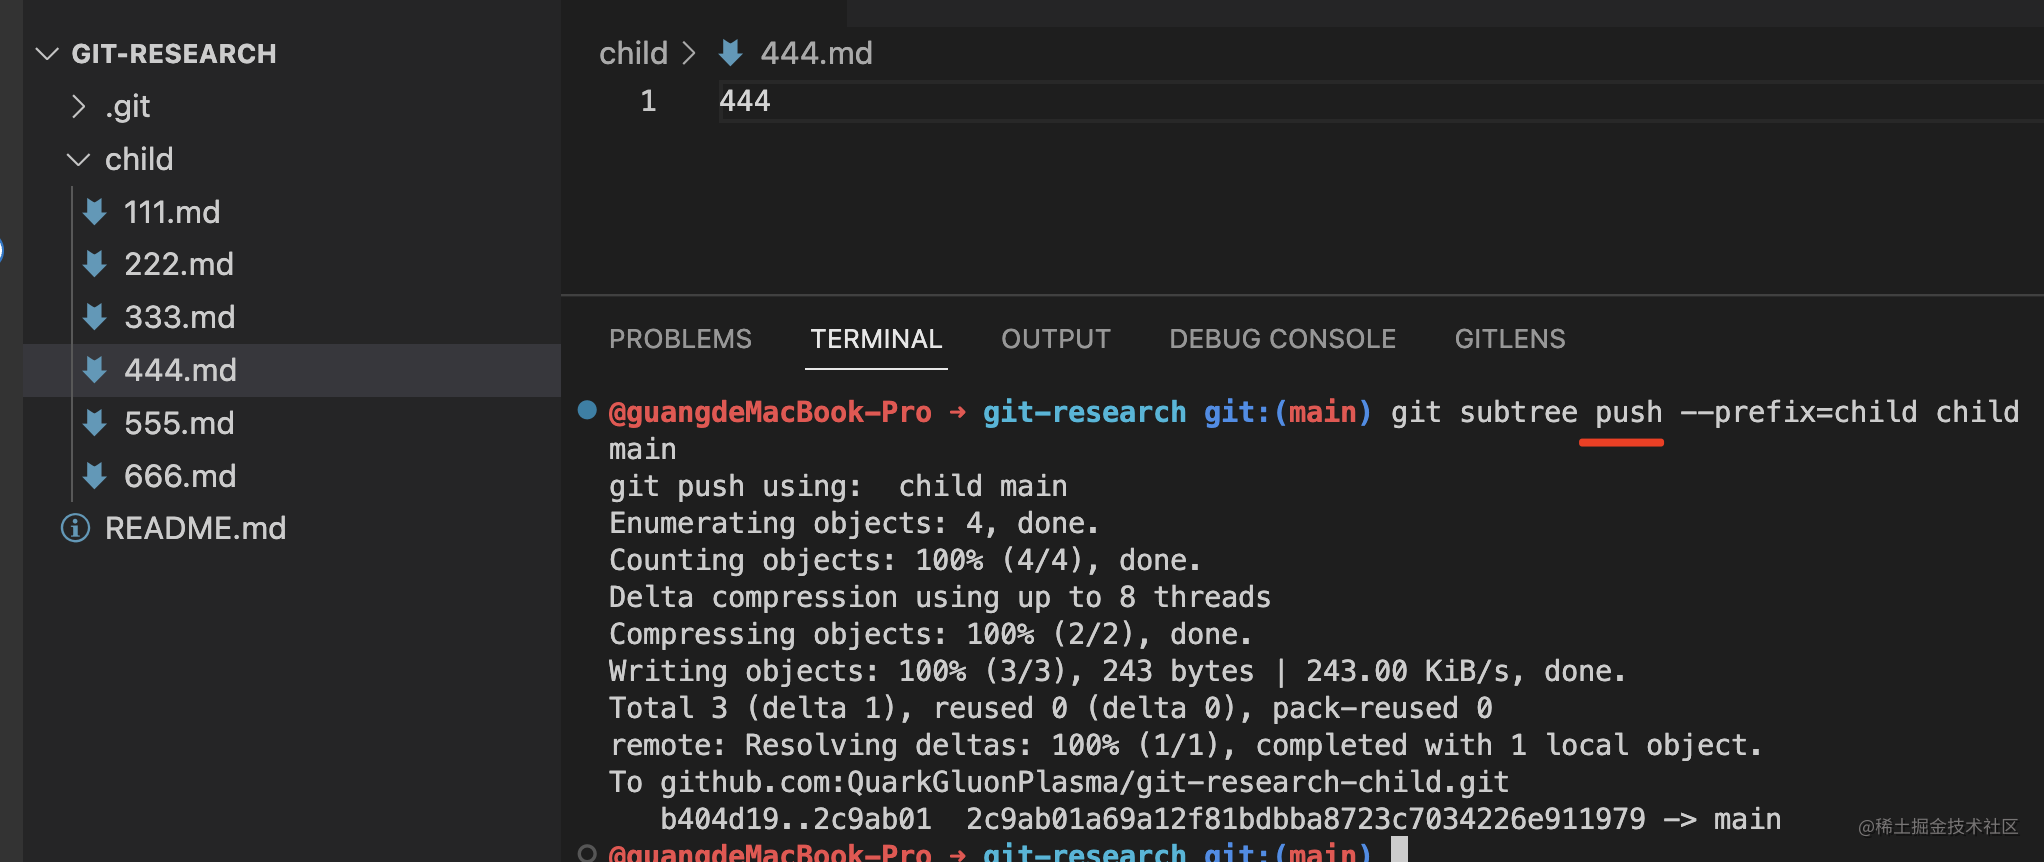Click the file icon beside 444.md in breadcrumb
The height and width of the screenshot is (862, 2044).
[731, 52]
